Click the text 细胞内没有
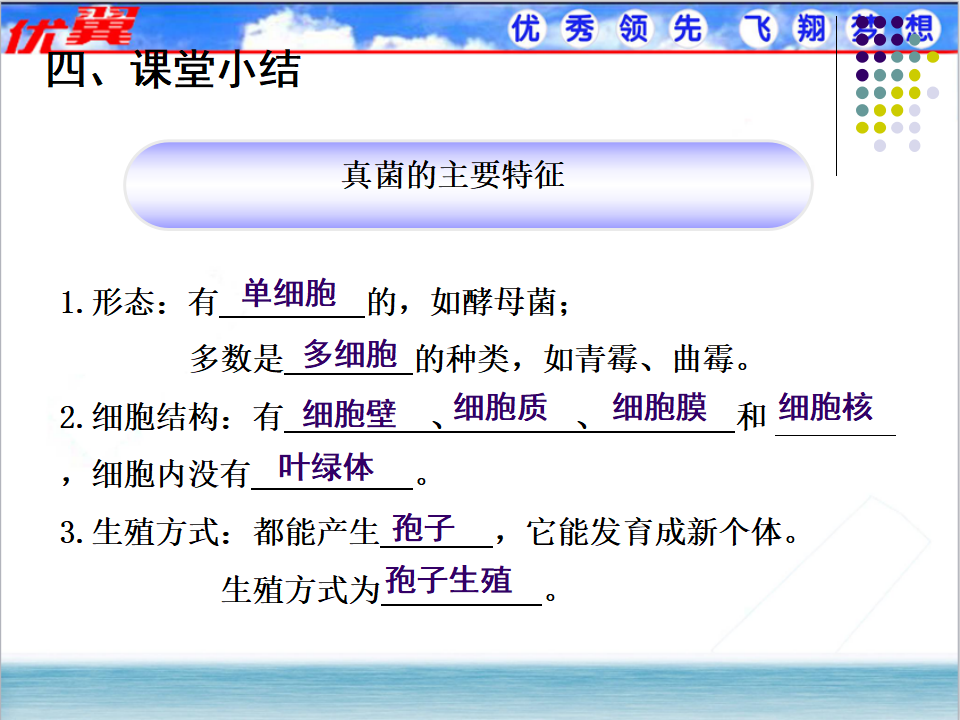The image size is (960, 720). click(x=170, y=474)
